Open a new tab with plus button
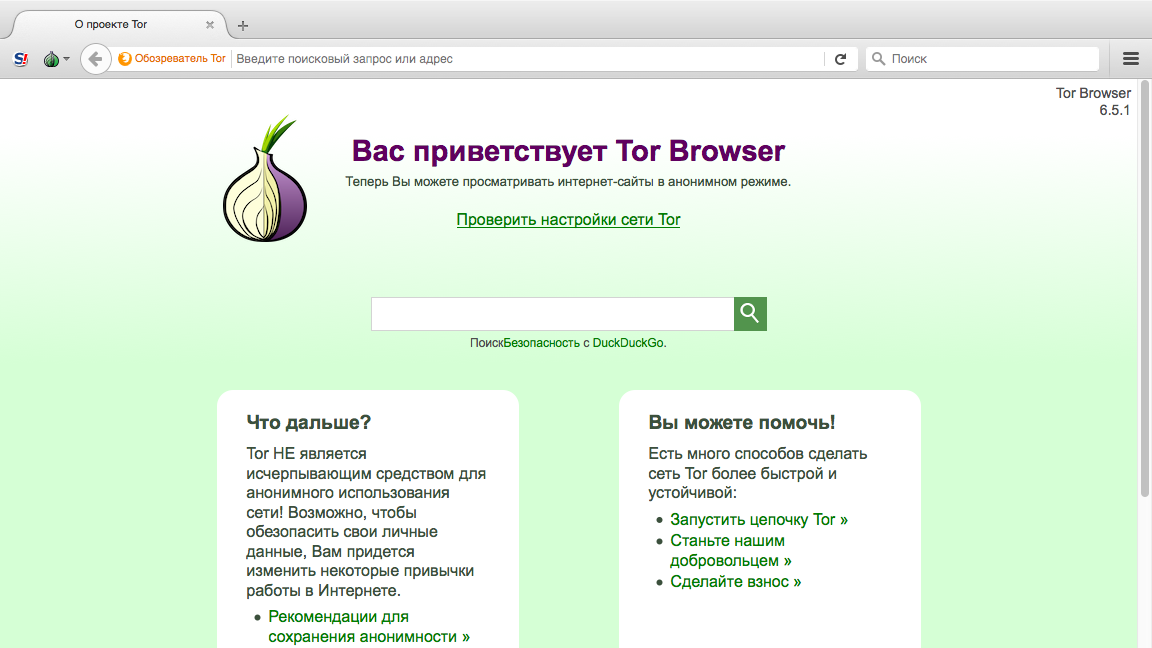This screenshot has height=648, width=1152. click(x=243, y=25)
